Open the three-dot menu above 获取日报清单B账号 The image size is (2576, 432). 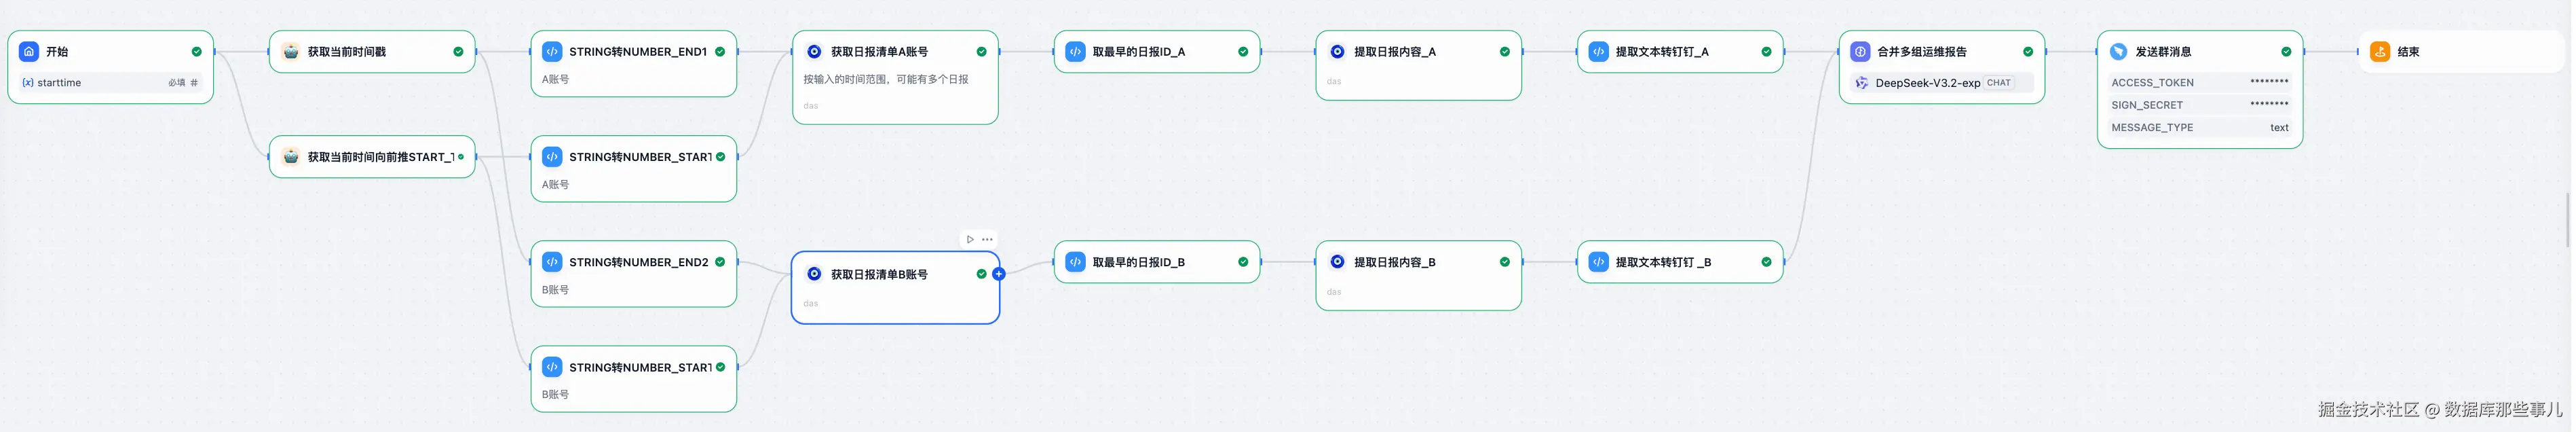coord(987,240)
